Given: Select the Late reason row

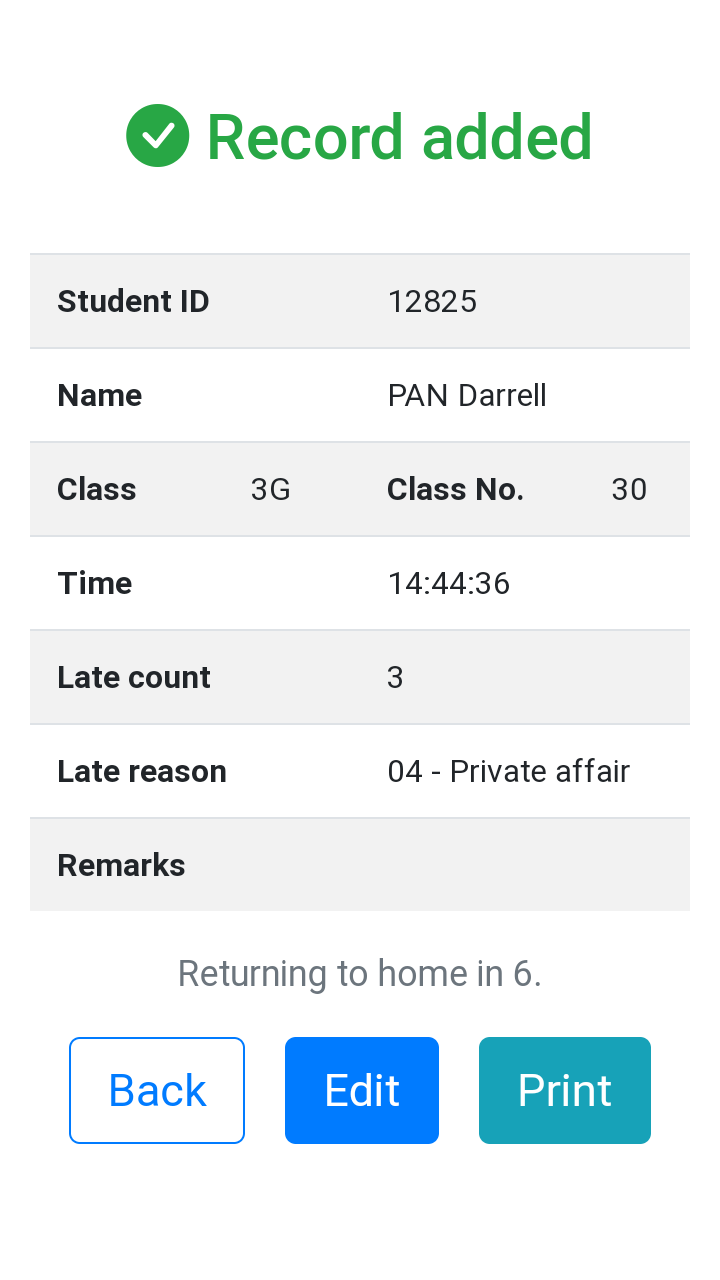Looking at the screenshot, I should click(x=360, y=771).
